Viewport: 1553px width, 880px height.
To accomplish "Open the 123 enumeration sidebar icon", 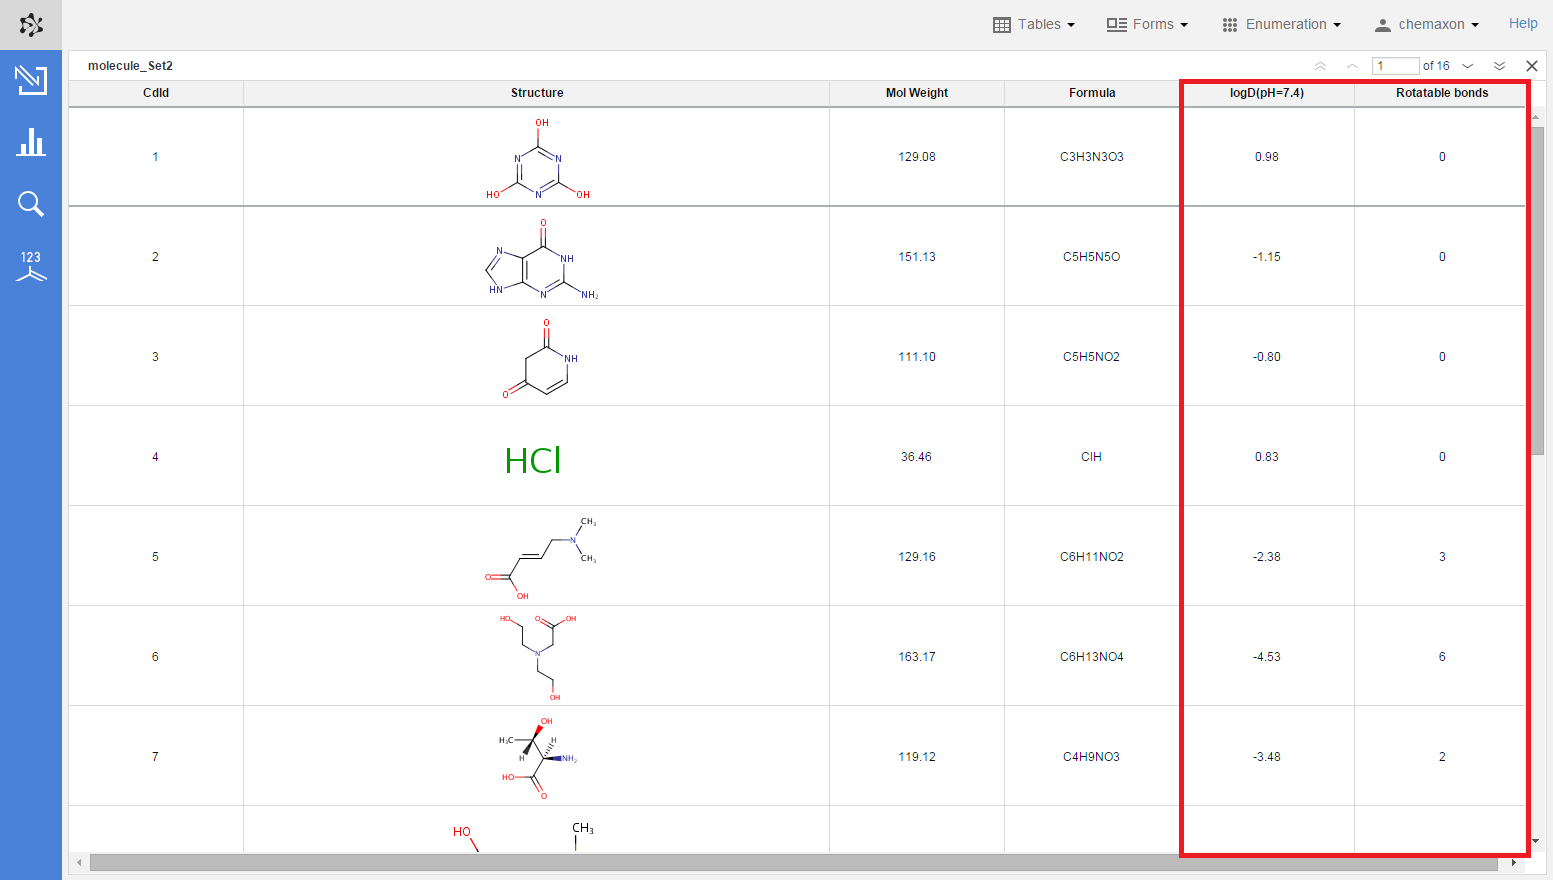I will (31, 266).
